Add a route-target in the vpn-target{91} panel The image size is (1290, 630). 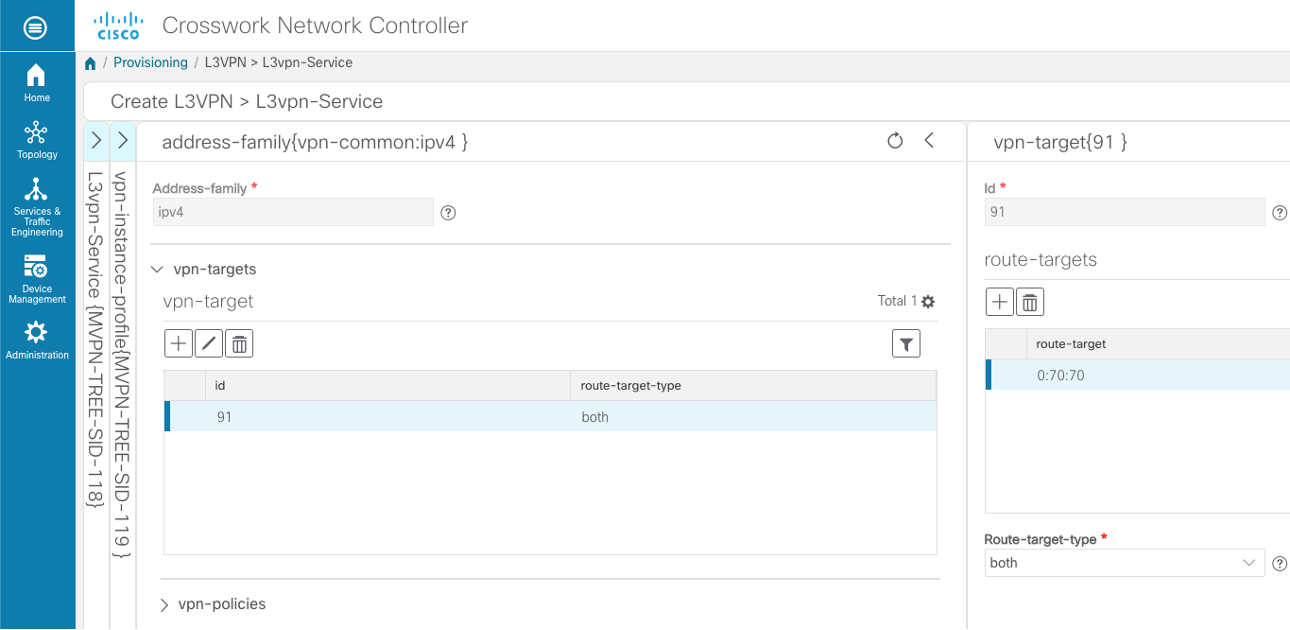coord(999,301)
